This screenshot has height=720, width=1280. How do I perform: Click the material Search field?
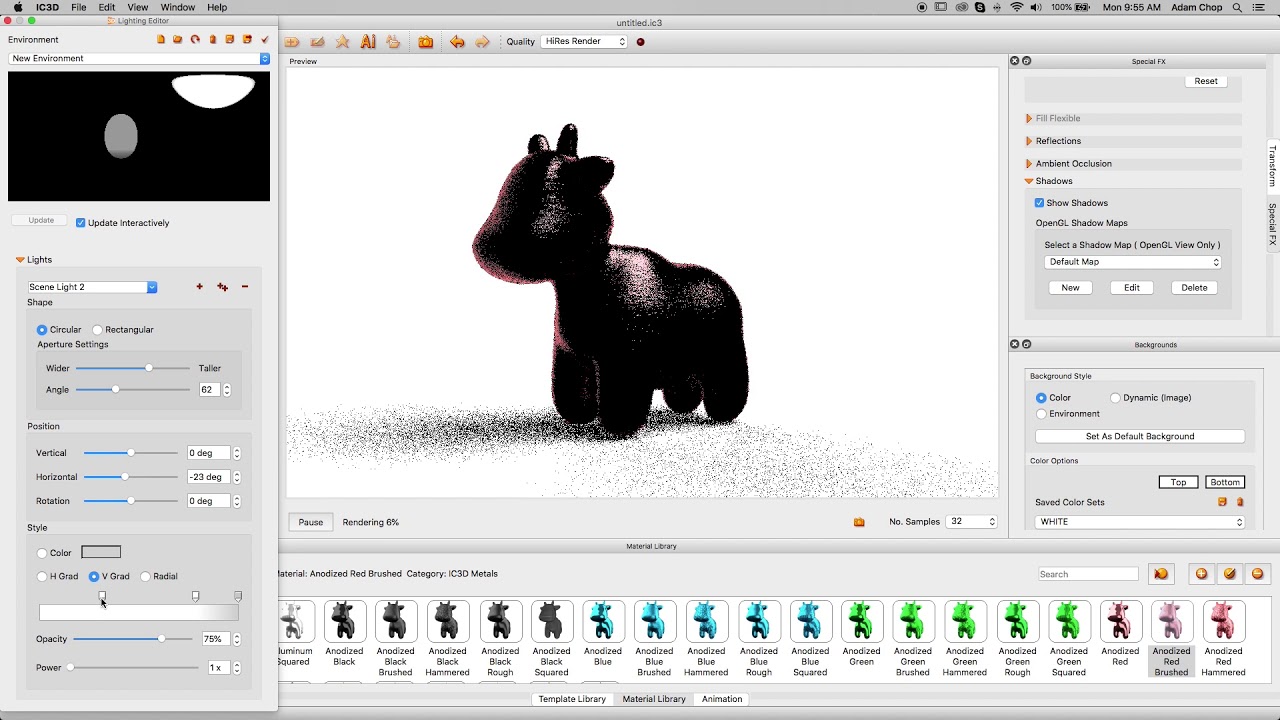(1088, 574)
